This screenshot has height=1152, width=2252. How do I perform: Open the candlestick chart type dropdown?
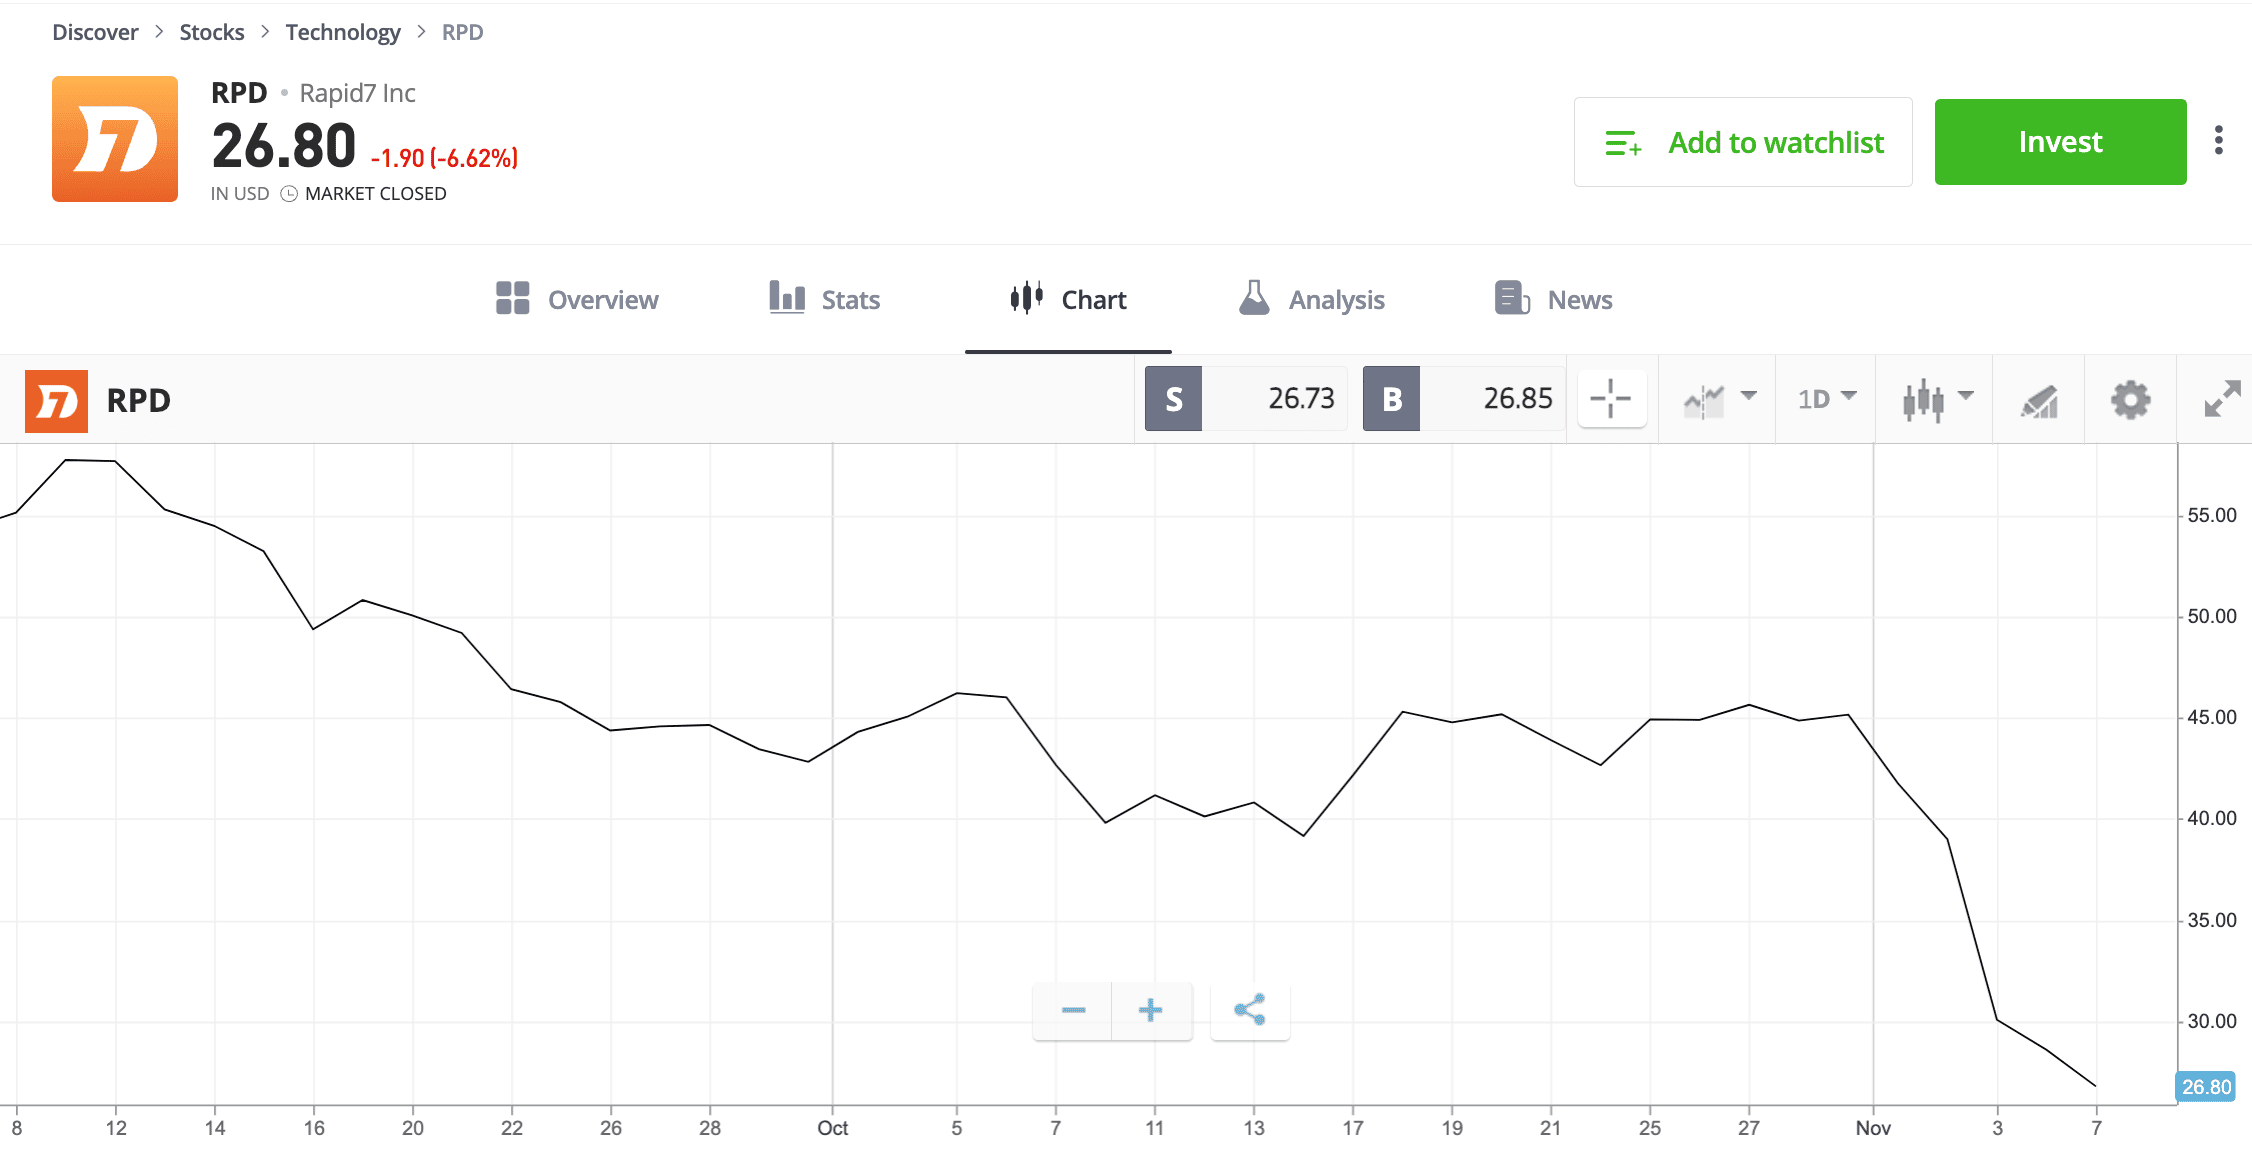pos(1936,400)
